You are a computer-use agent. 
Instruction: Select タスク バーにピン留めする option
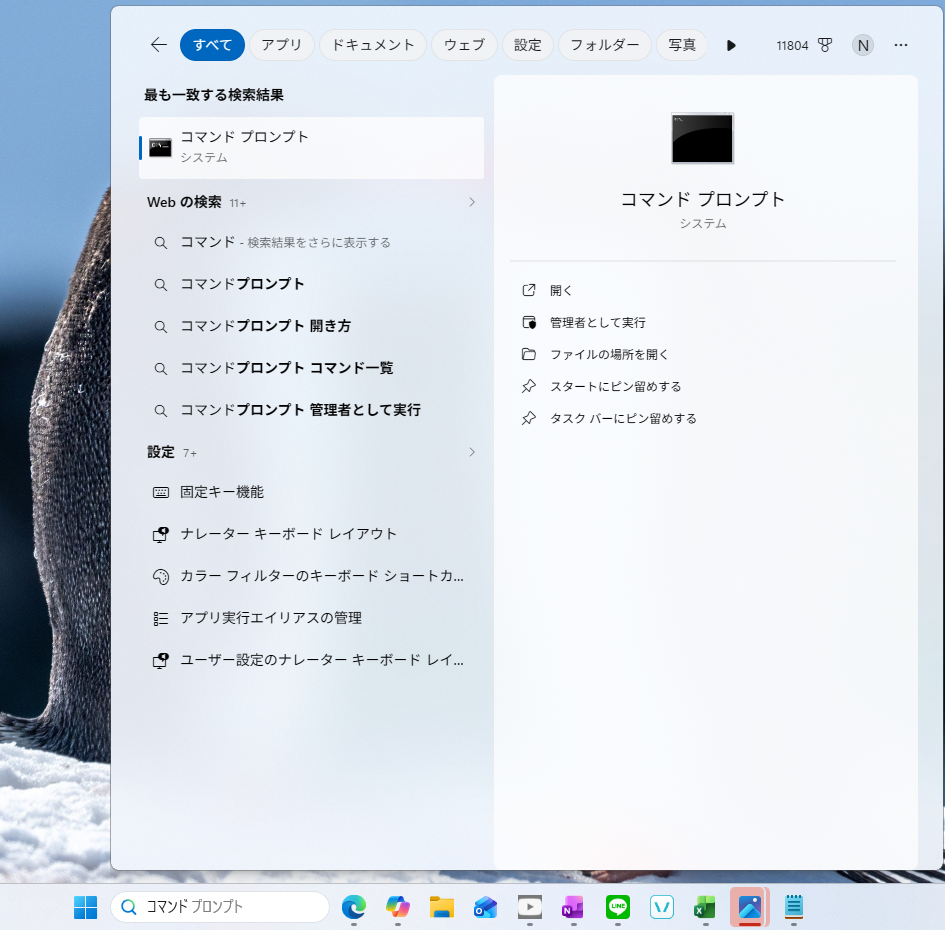tap(622, 419)
